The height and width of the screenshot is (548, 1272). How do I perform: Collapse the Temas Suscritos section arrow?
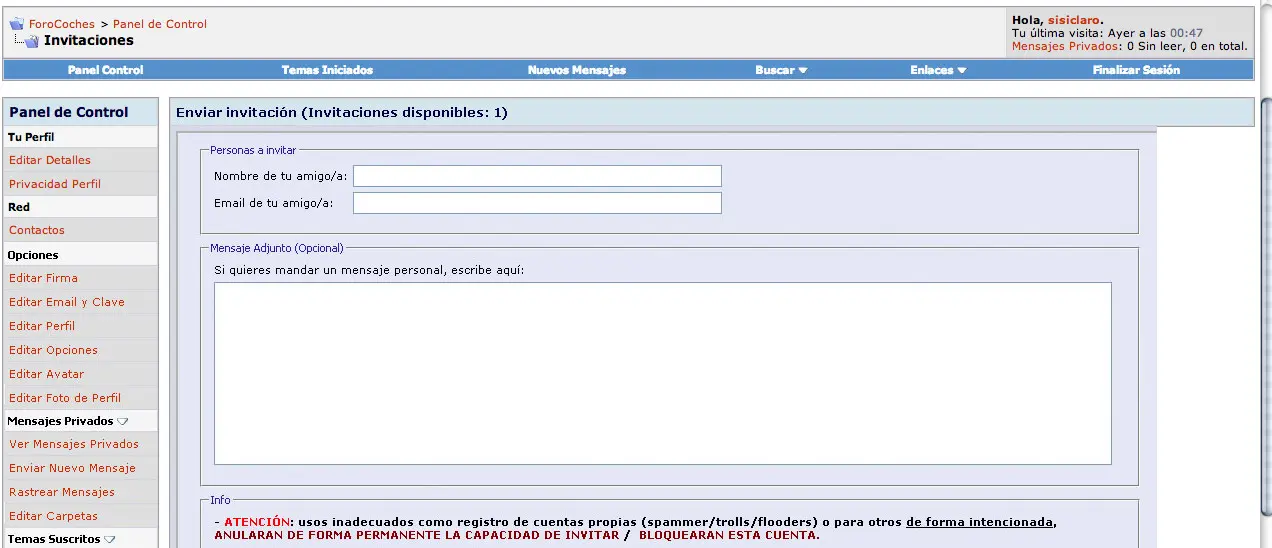pyautogui.click(x=110, y=540)
